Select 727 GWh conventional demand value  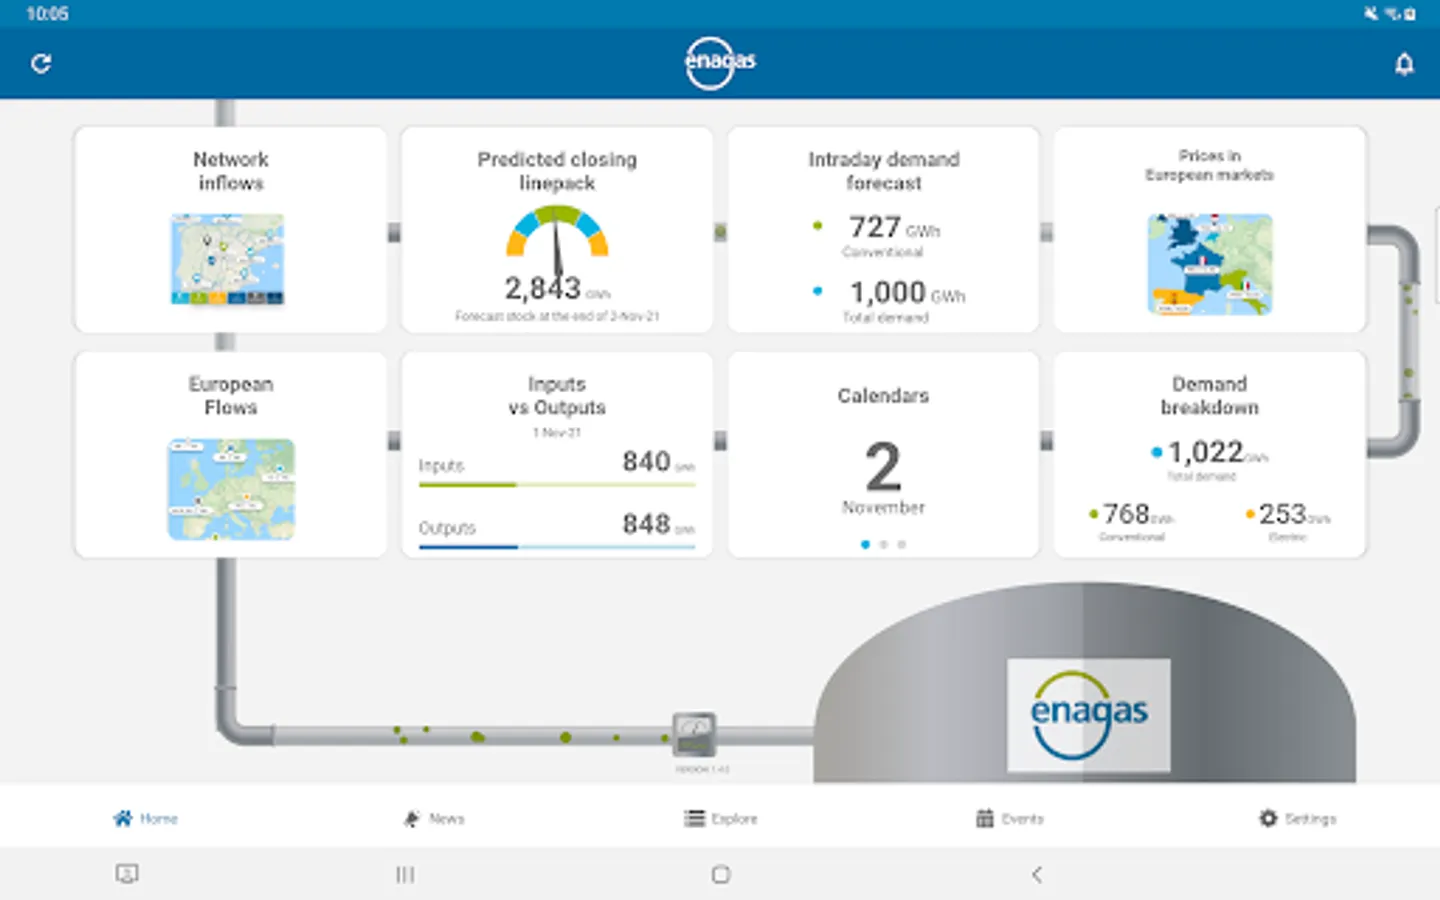(x=894, y=228)
